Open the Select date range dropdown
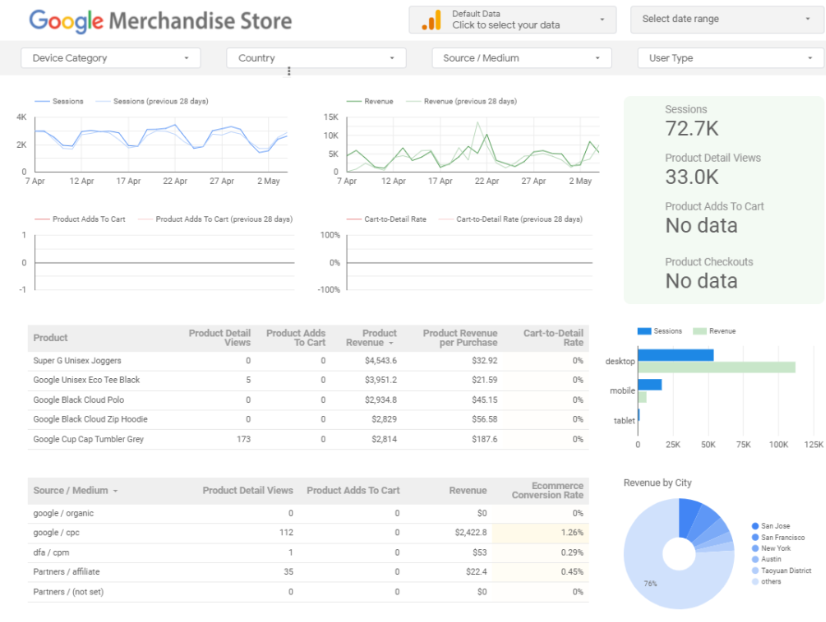 point(727,19)
